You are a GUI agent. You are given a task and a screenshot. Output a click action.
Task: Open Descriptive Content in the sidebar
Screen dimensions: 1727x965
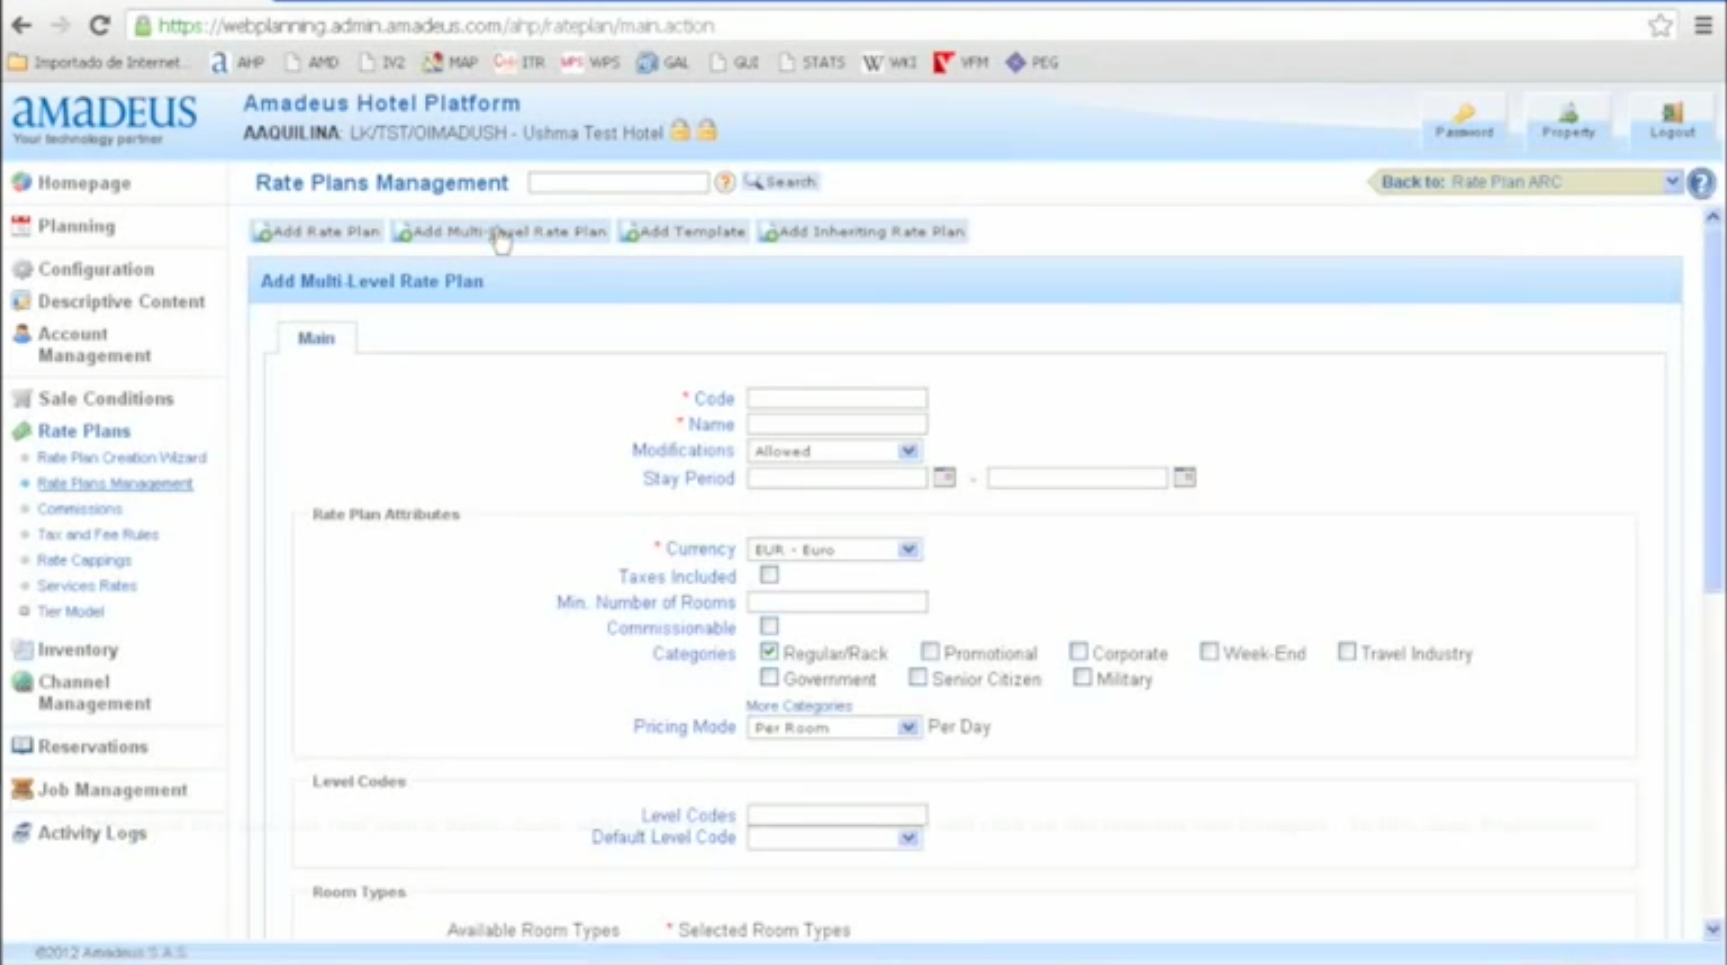point(121,301)
